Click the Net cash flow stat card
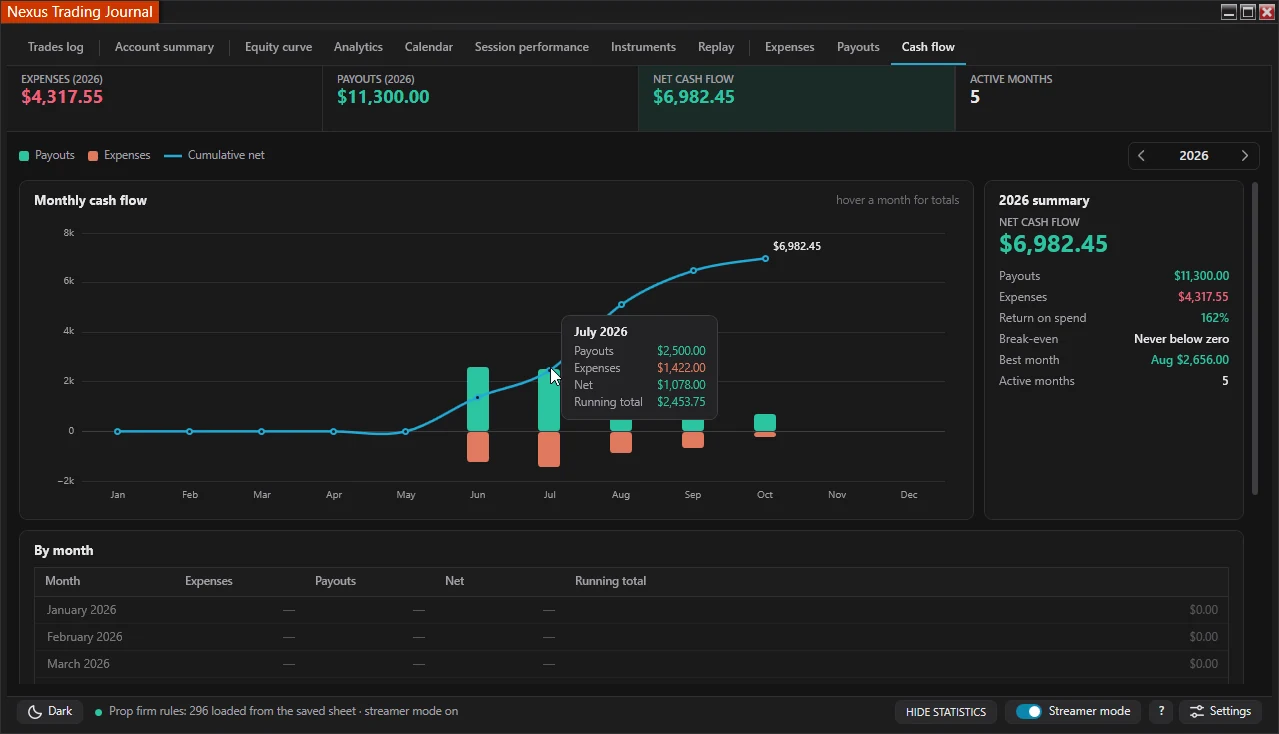This screenshot has width=1279, height=734. click(x=797, y=99)
